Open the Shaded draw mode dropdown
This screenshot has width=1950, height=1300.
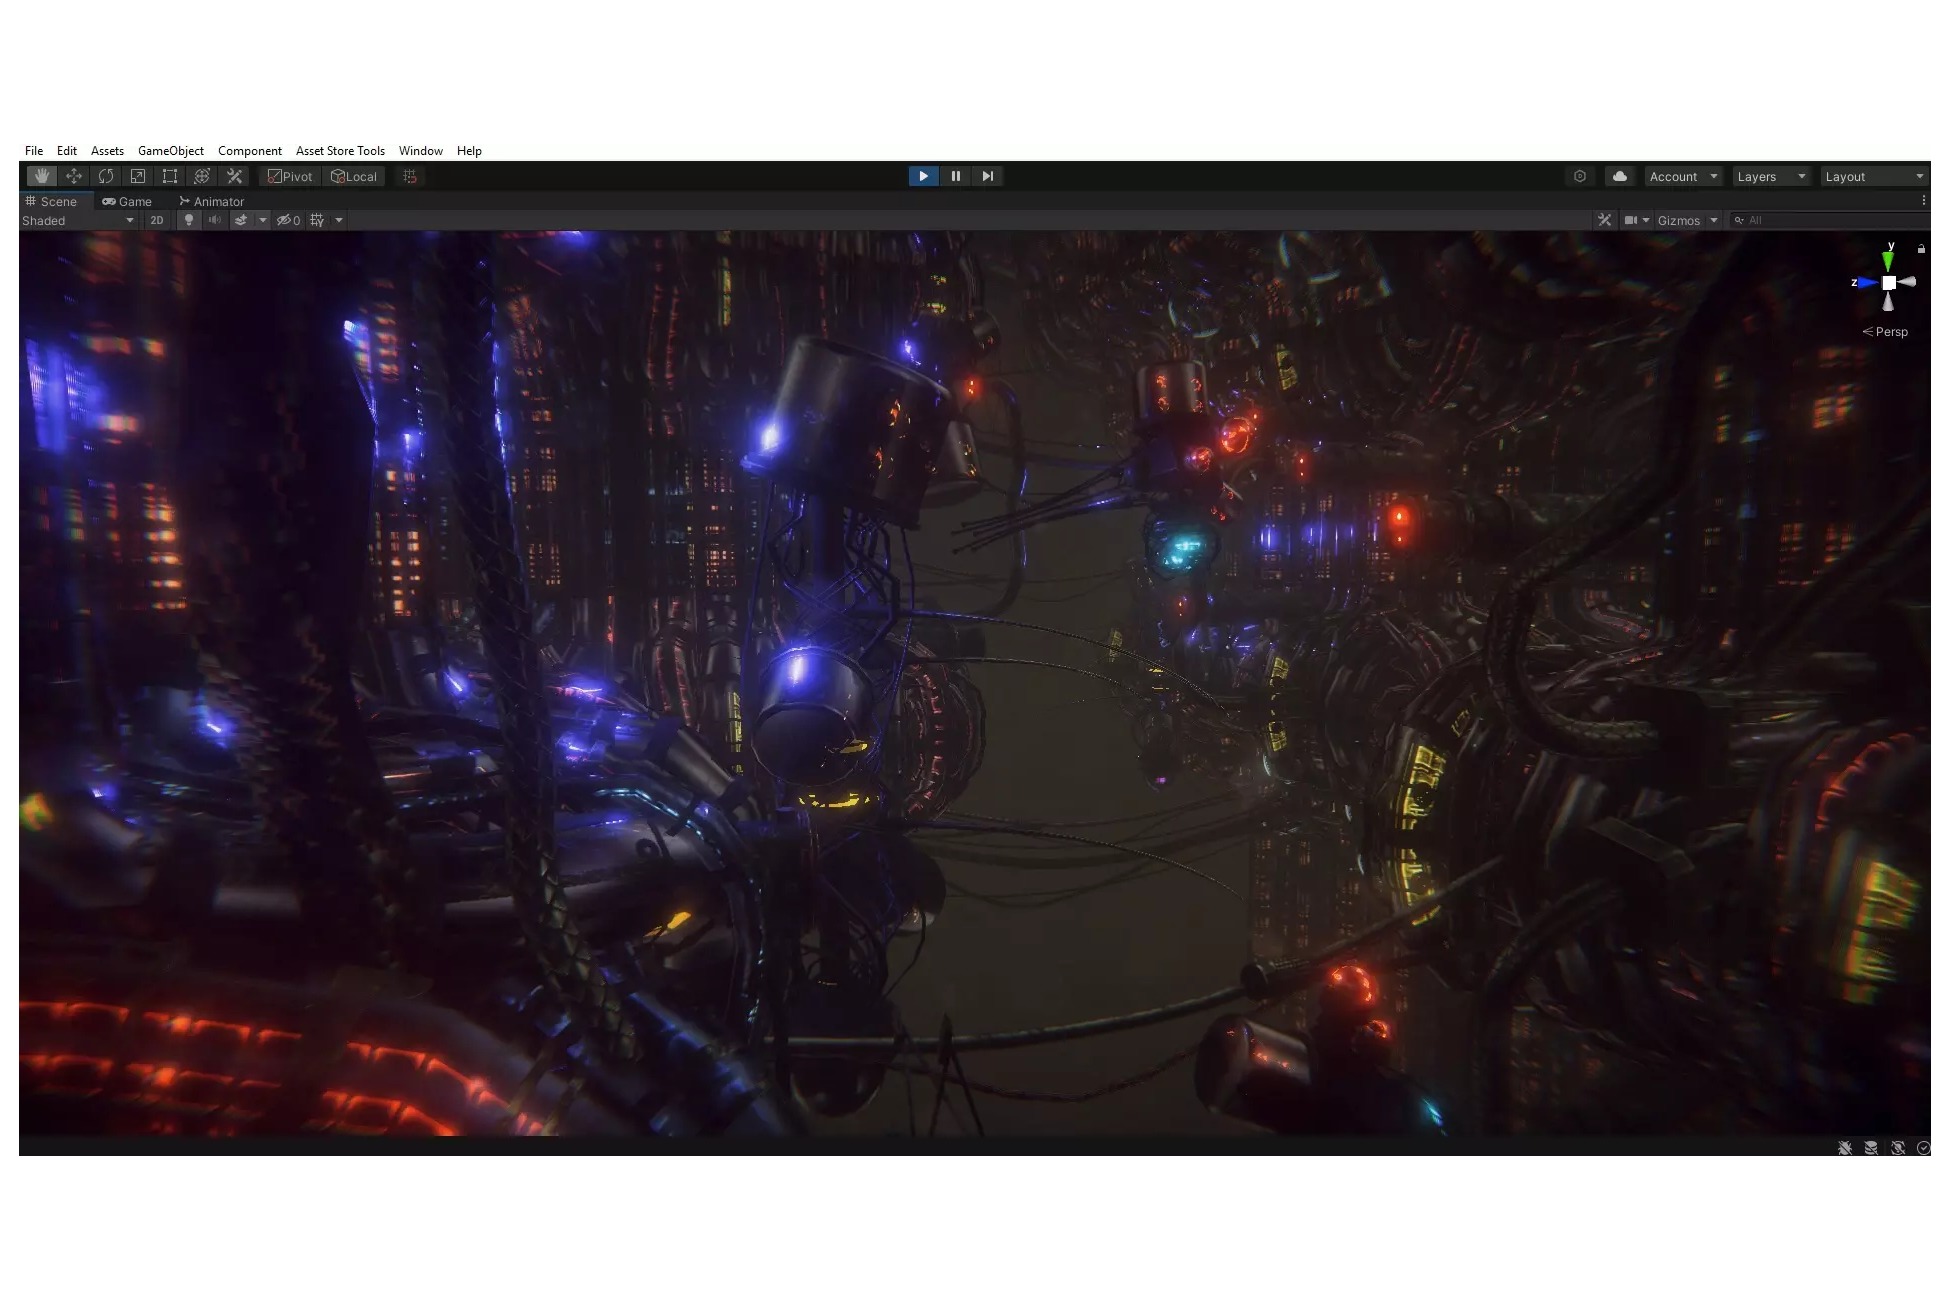tap(78, 220)
